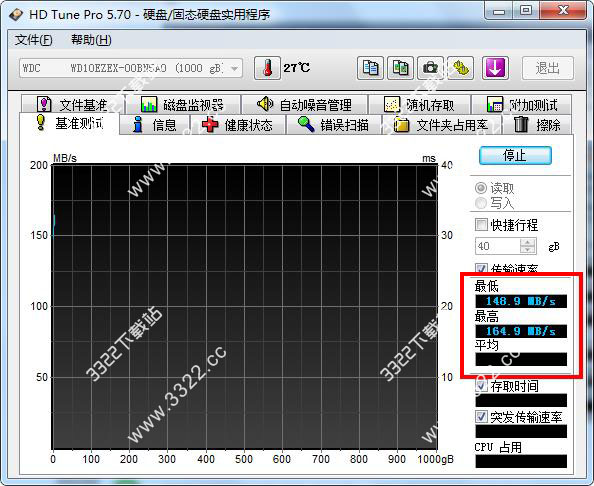Click the 平均 label
594x486 pixels.
pyautogui.click(x=487, y=345)
